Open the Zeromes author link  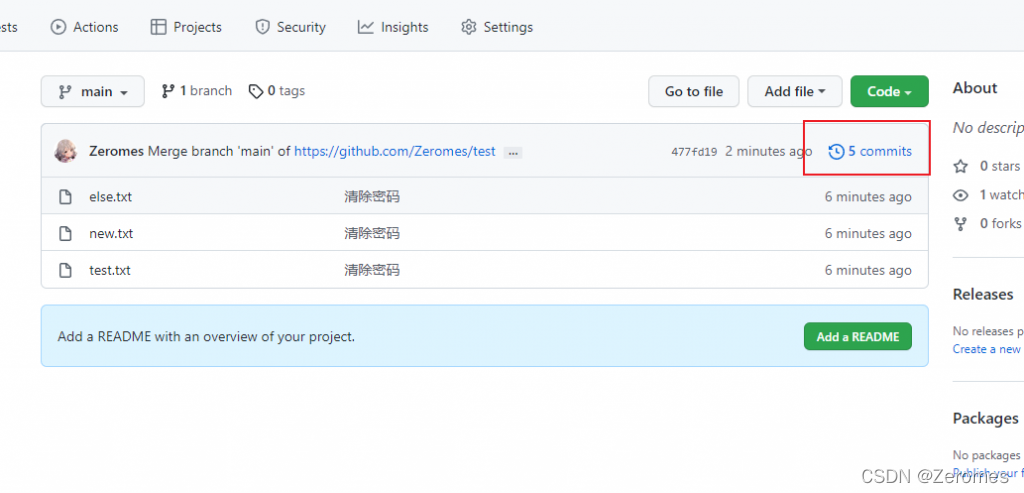pos(116,151)
